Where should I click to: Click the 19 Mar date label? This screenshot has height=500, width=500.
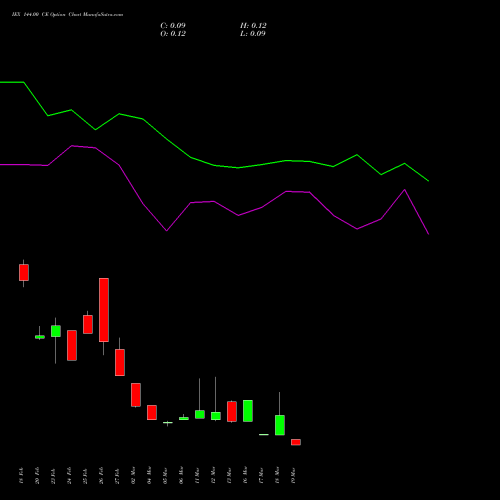(293, 475)
